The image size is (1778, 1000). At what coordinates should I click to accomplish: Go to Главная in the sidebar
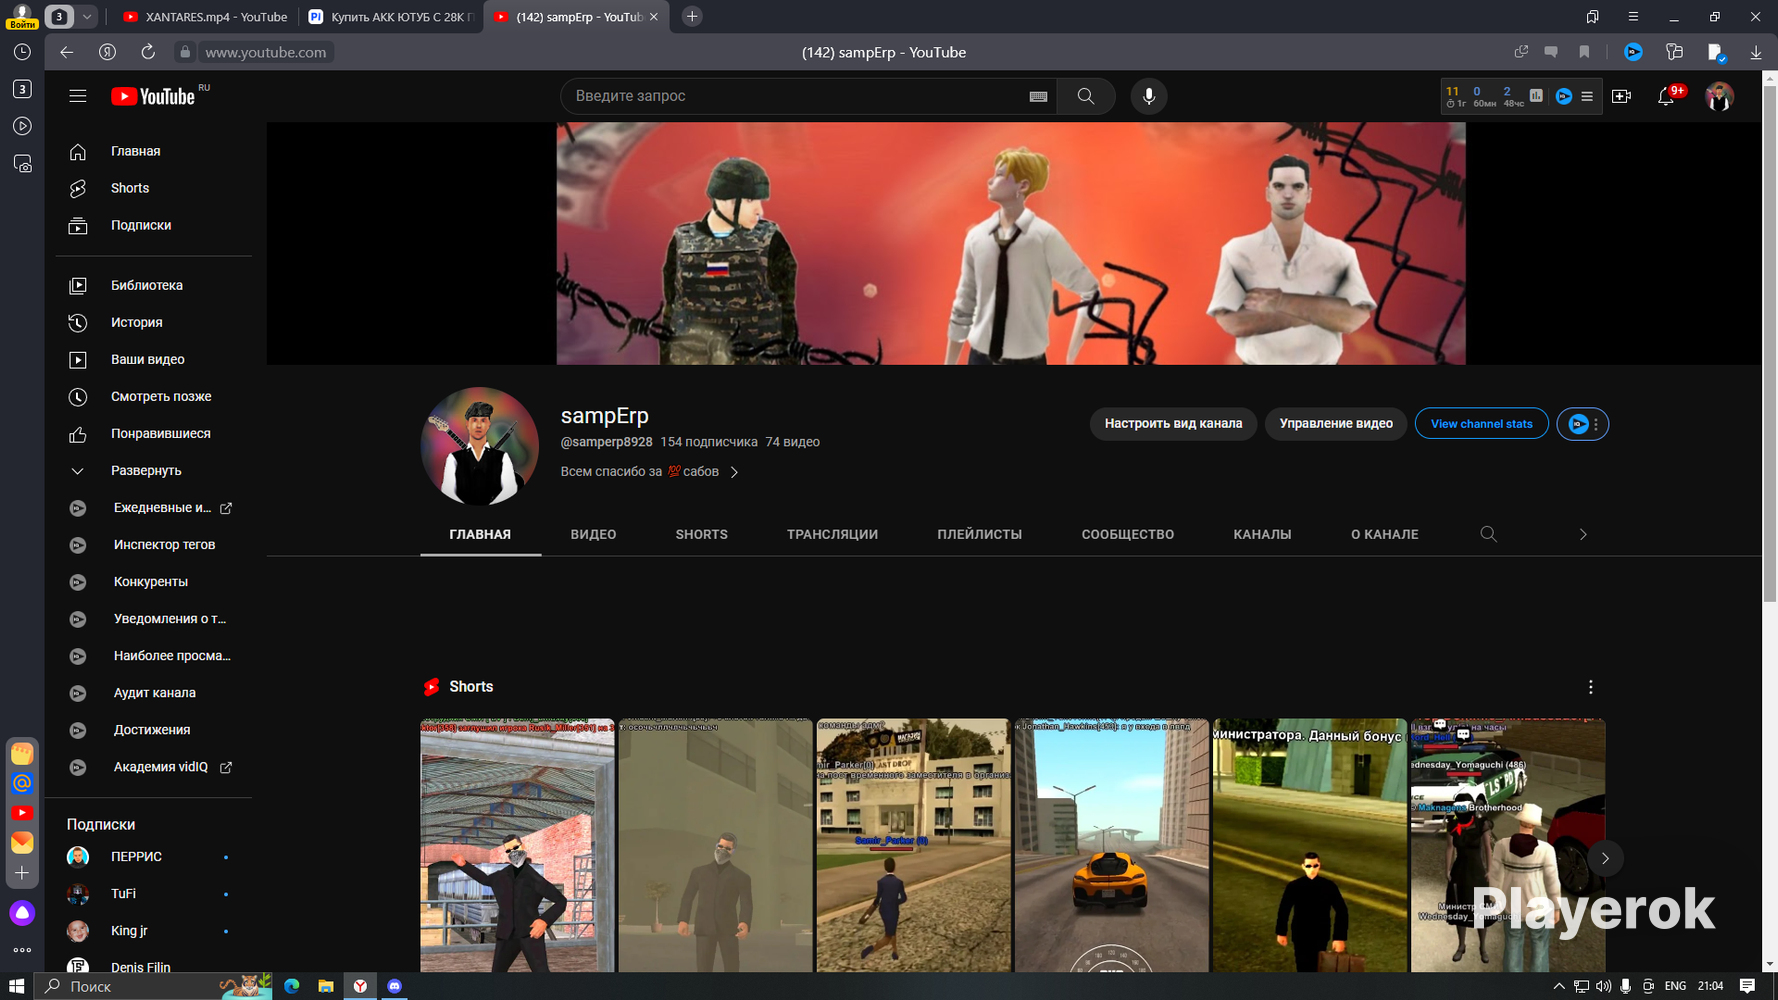pyautogui.click(x=150, y=151)
